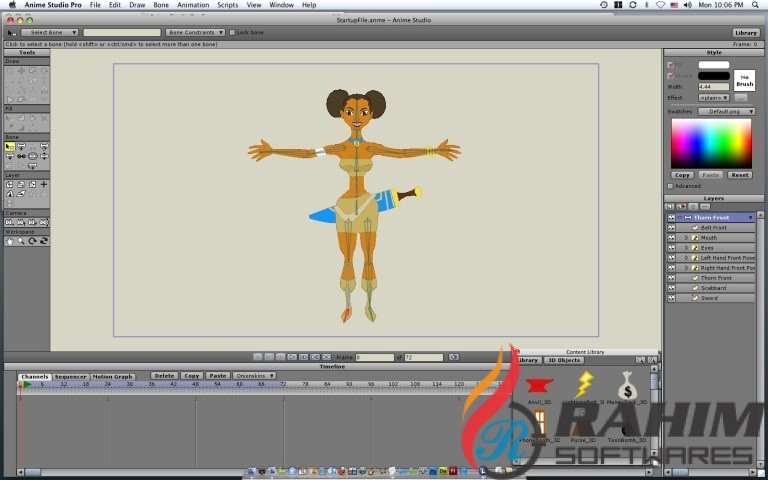Enable the Lock bone checkbox
The width and height of the screenshot is (768, 480).
click(x=232, y=32)
